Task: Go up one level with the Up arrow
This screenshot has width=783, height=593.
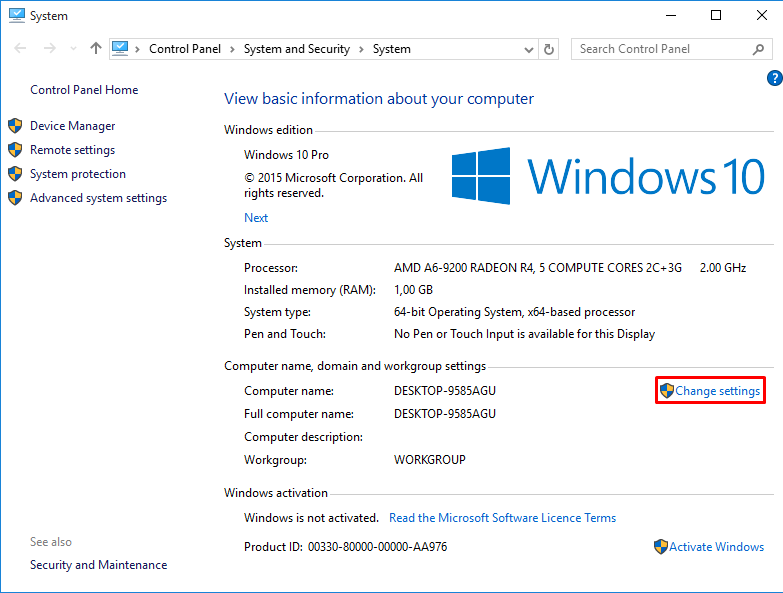Action: (96, 48)
